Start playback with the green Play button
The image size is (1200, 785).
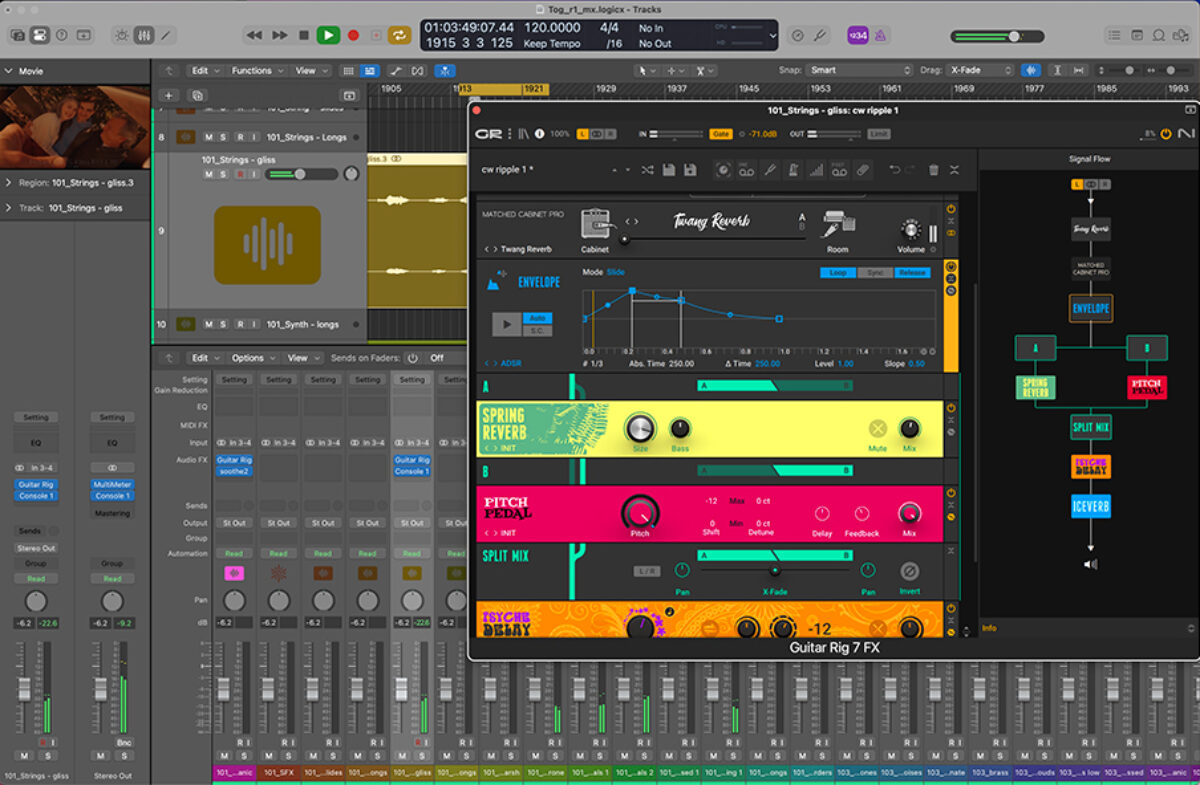328,35
